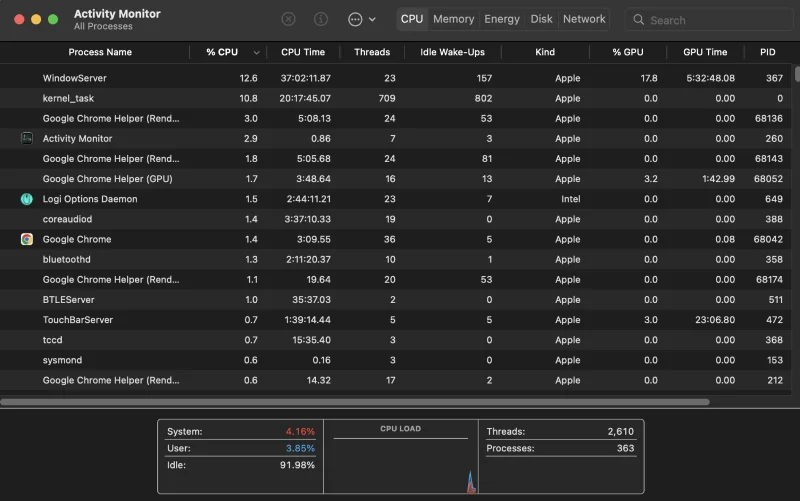Select the sysmond process row
The width and height of the screenshot is (800, 501).
point(396,360)
